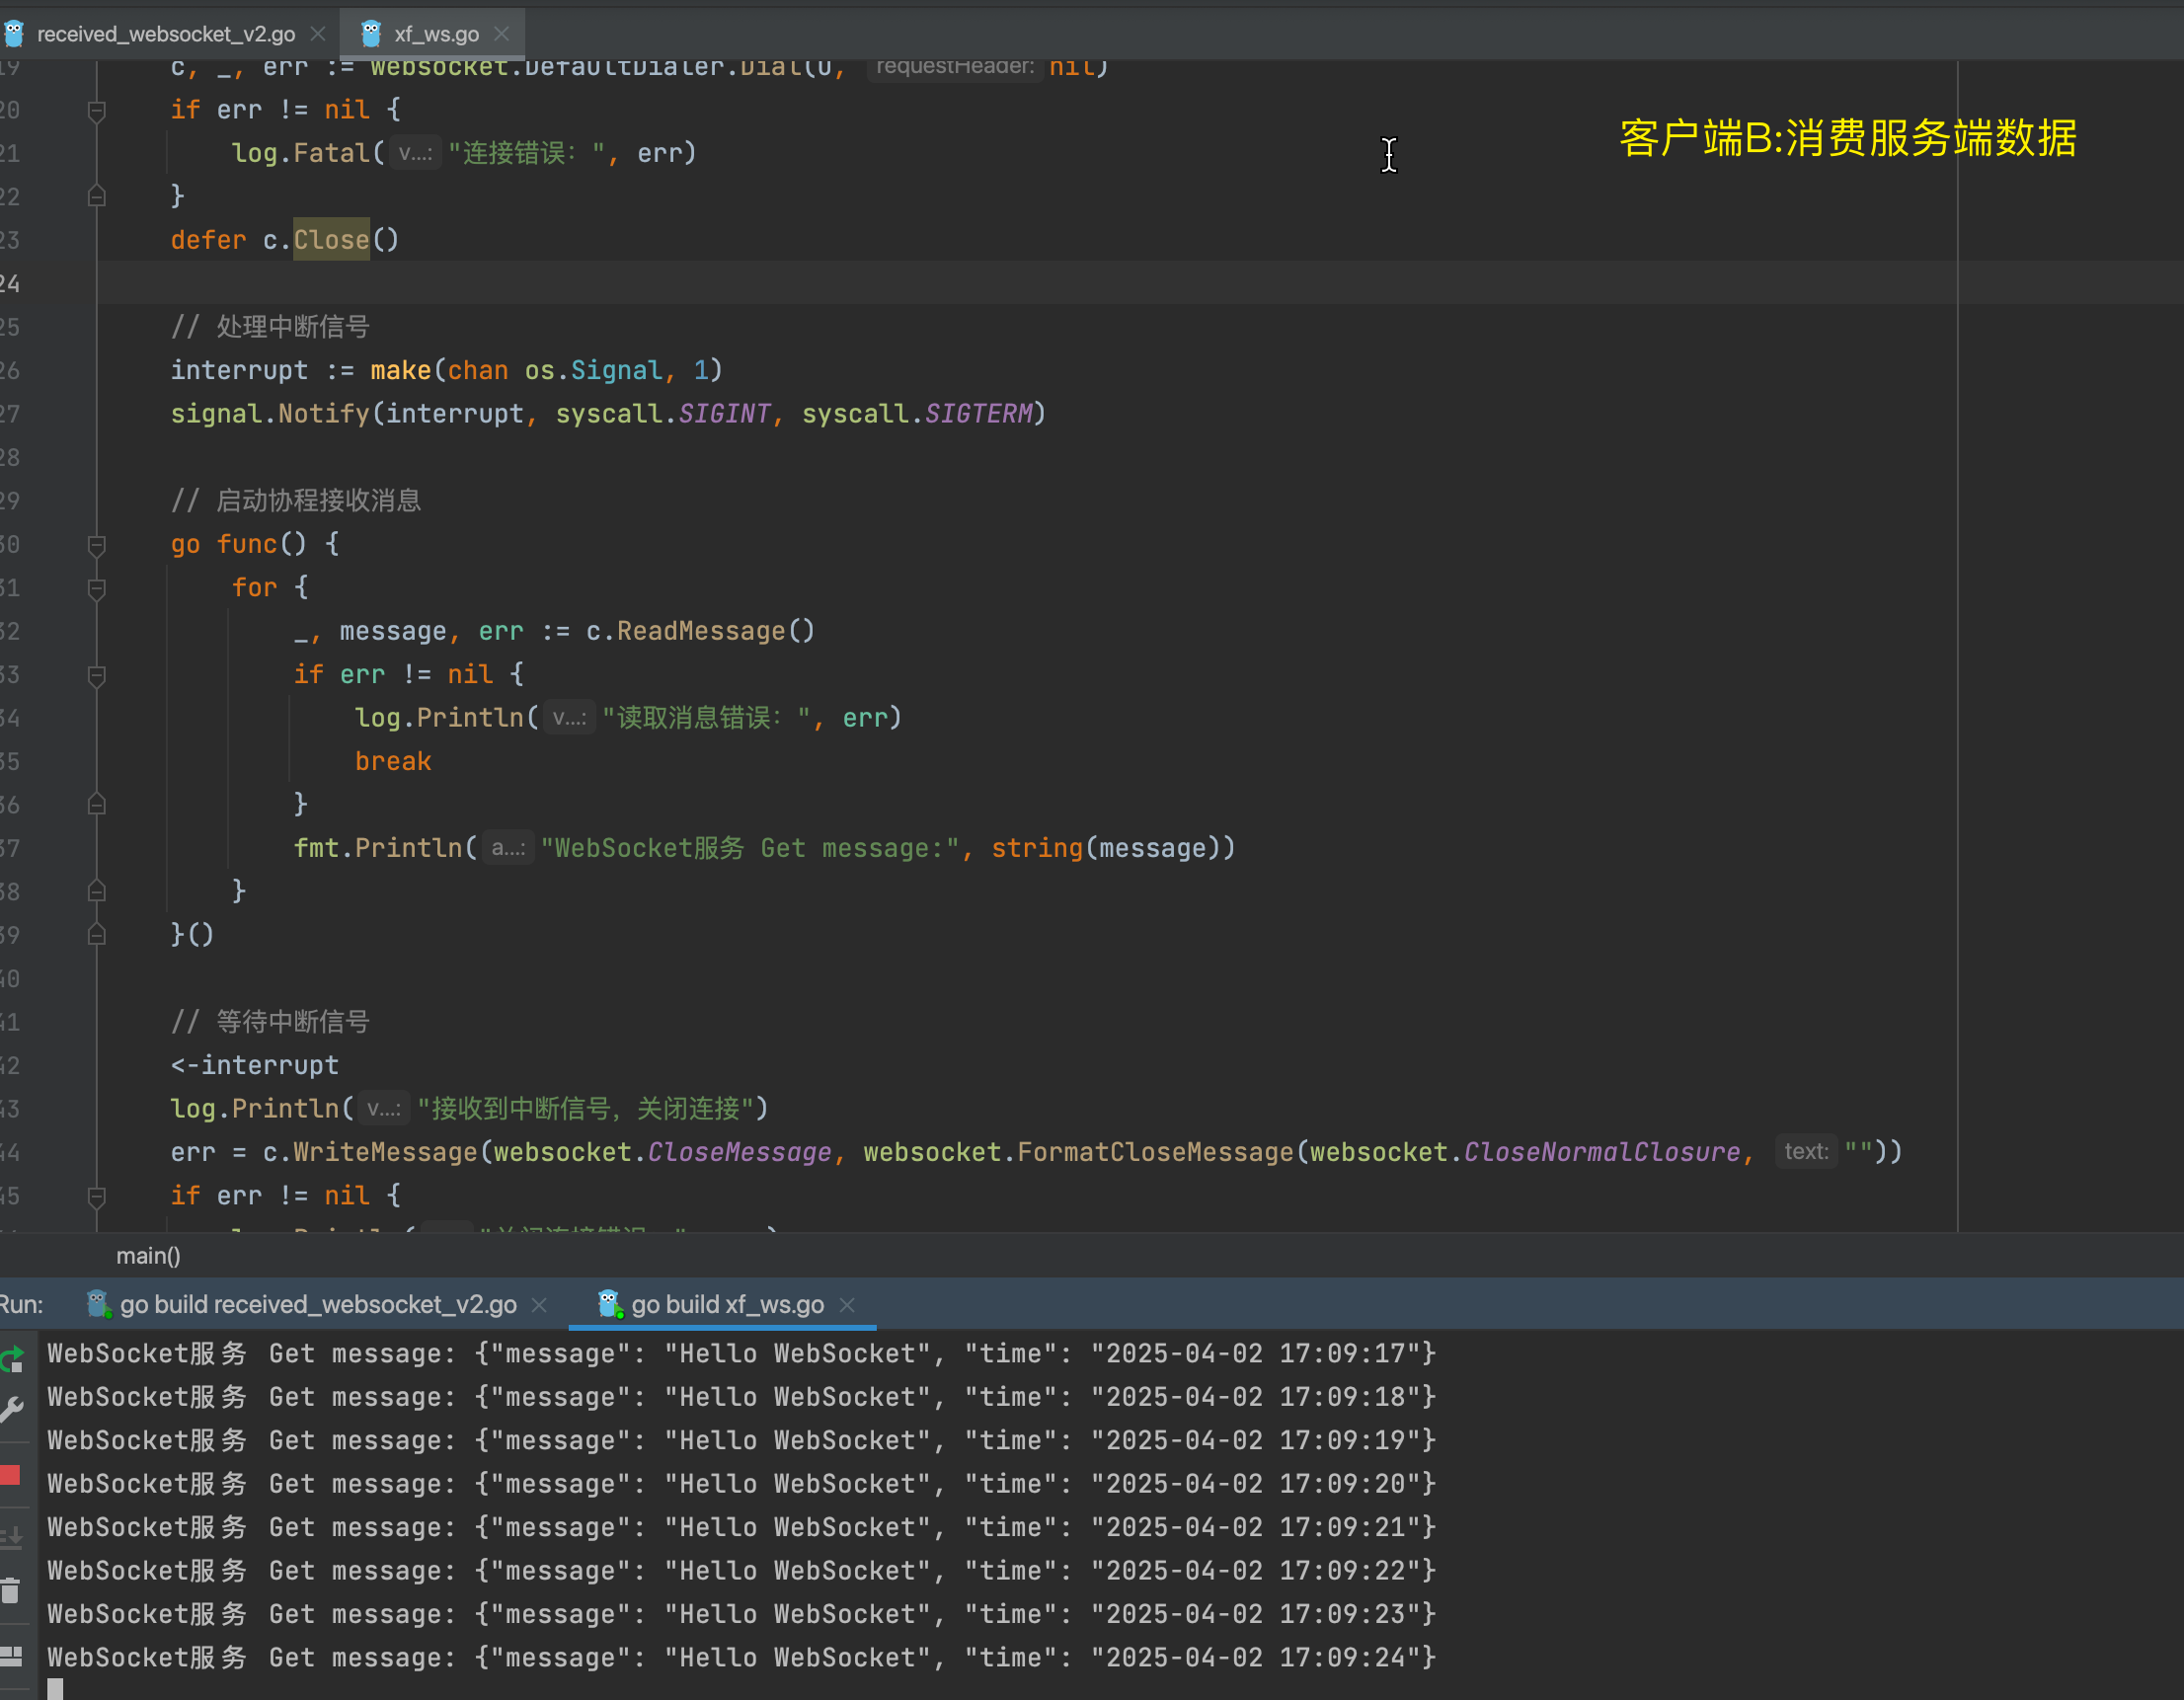Click the 'a...:' hint in fmt.Println
The height and width of the screenshot is (1700, 2184).
pos(508,848)
